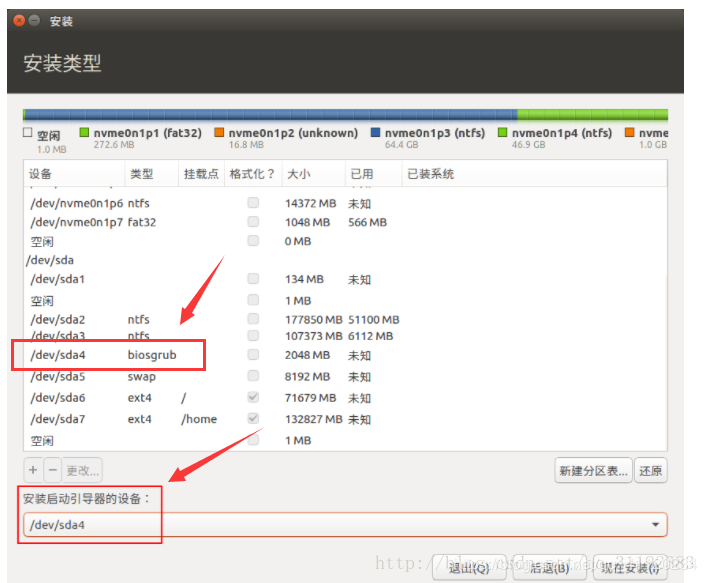The width and height of the screenshot is (707, 583).
Task: Click the 已用 column header
Action: point(373,174)
